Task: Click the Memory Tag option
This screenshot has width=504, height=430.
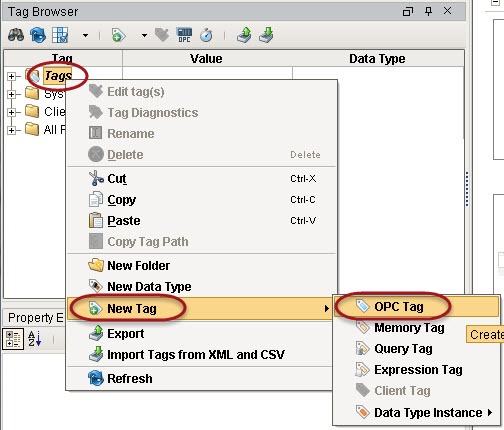Action: coord(409,328)
